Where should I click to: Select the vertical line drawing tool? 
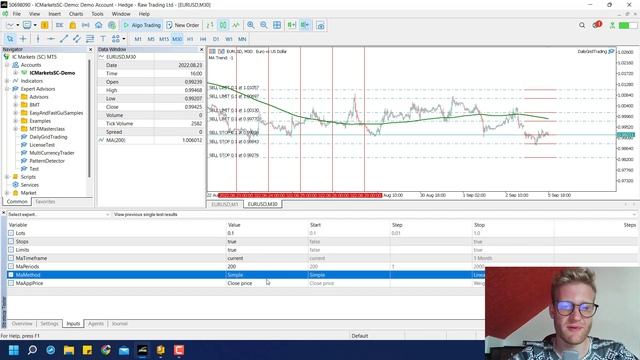pyautogui.click(x=38, y=39)
